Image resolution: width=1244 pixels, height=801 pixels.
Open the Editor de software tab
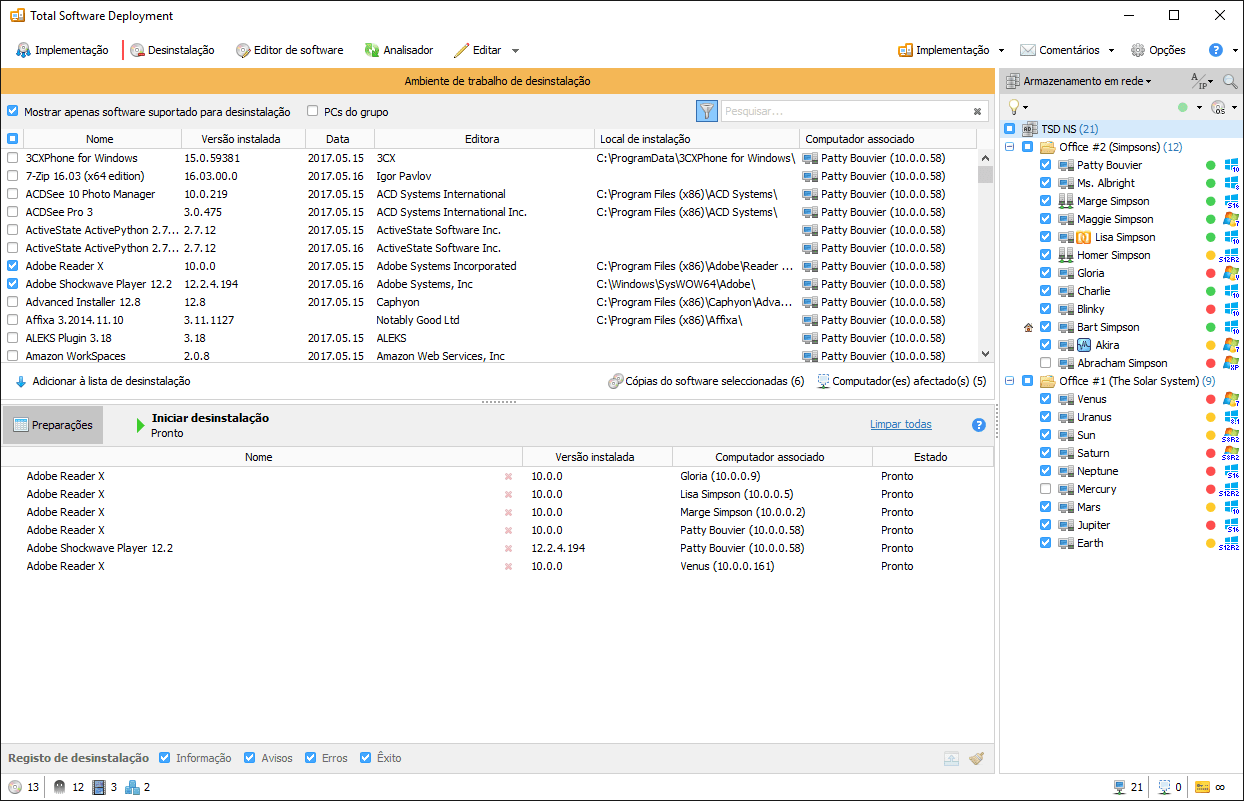click(x=289, y=50)
